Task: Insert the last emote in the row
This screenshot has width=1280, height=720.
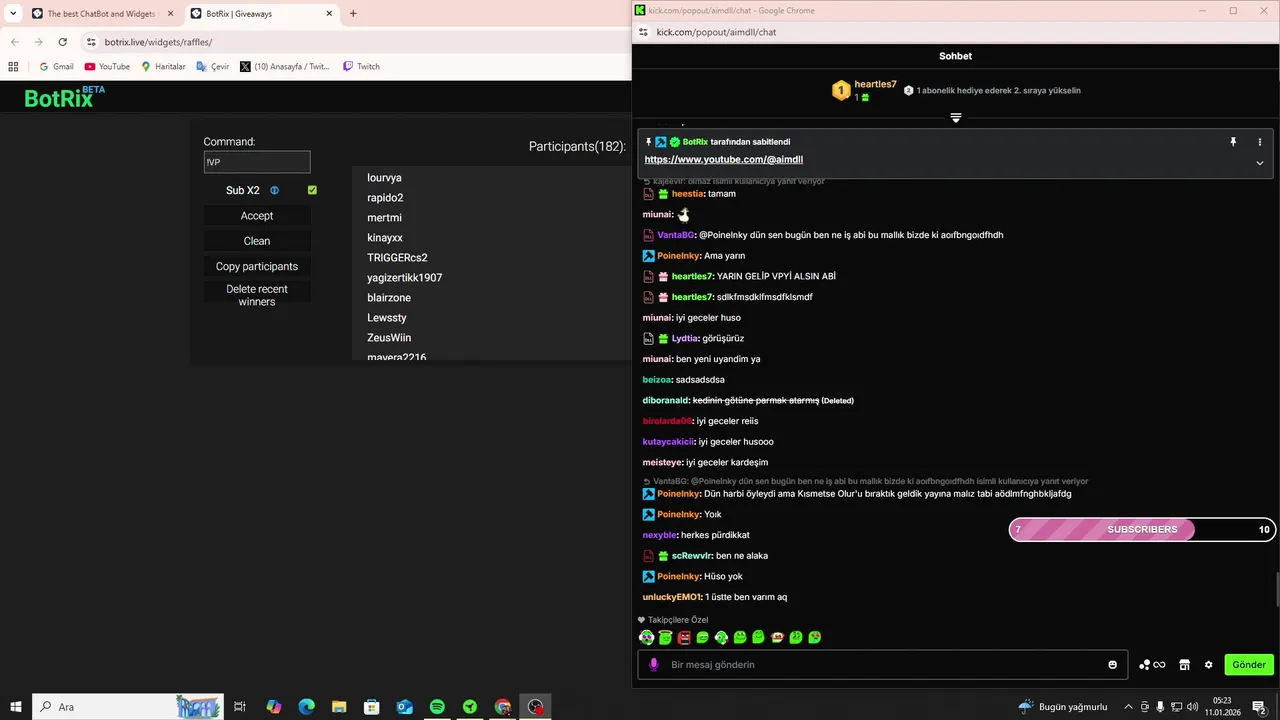Action: pyautogui.click(x=815, y=637)
